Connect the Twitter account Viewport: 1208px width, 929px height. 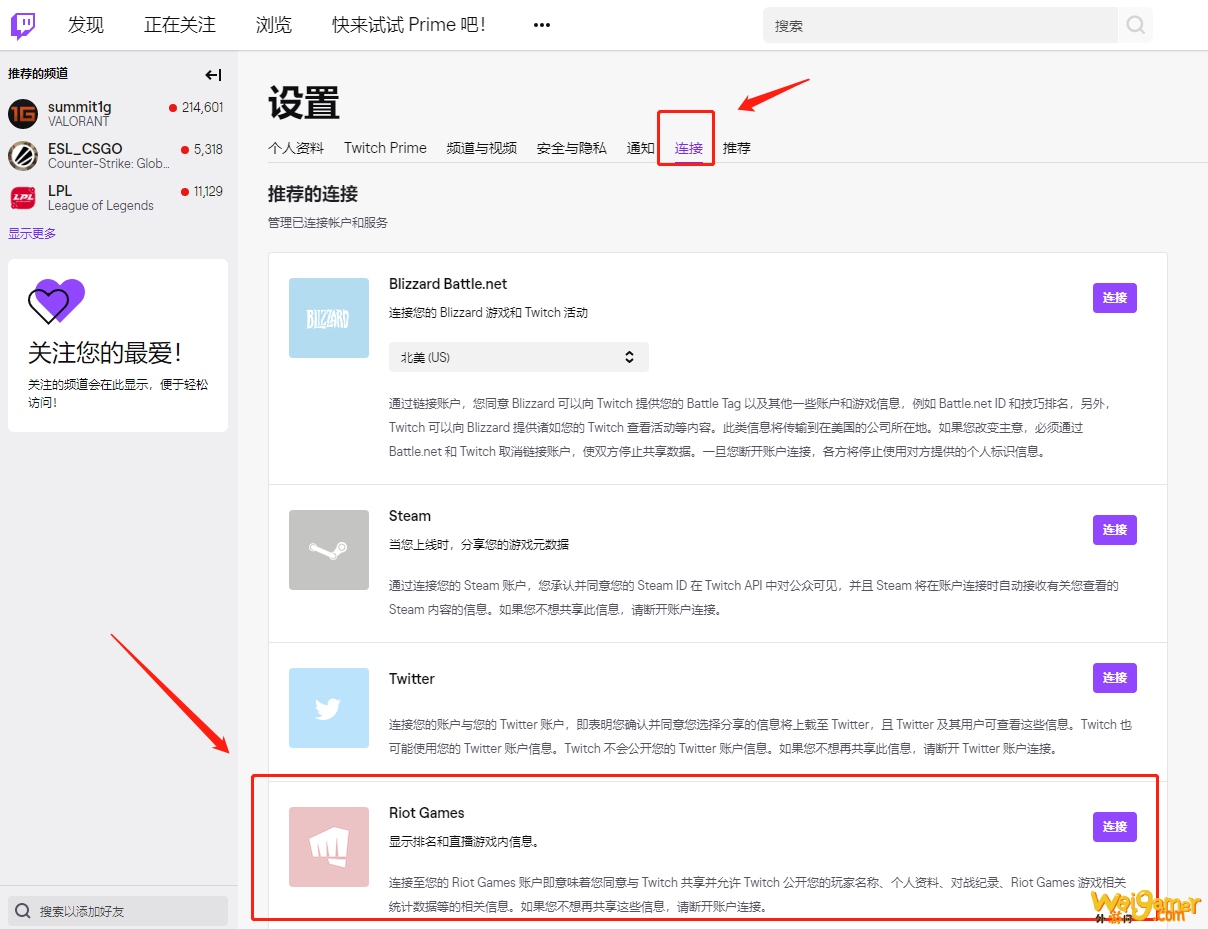pos(1115,678)
